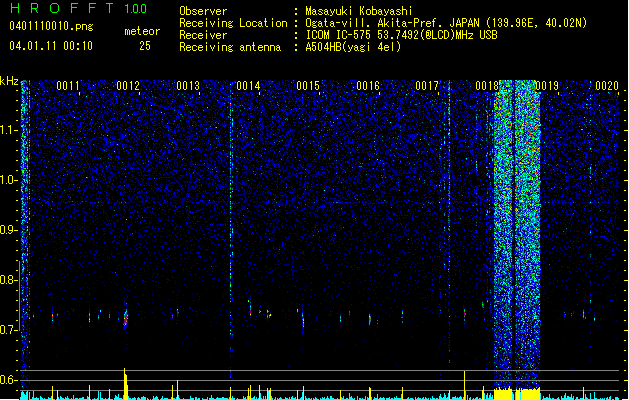Click the timestamp 04.01.11 00:10

(x=51, y=46)
